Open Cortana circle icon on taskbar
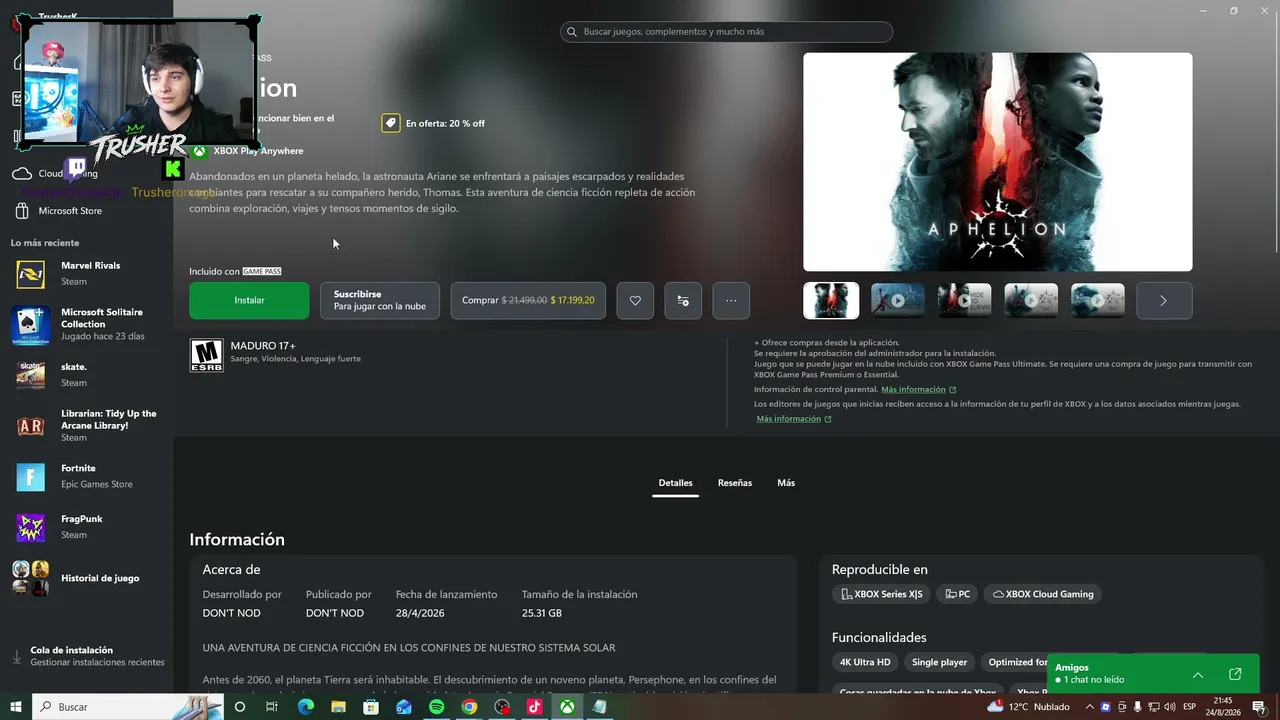The height and width of the screenshot is (720, 1280). [239, 707]
